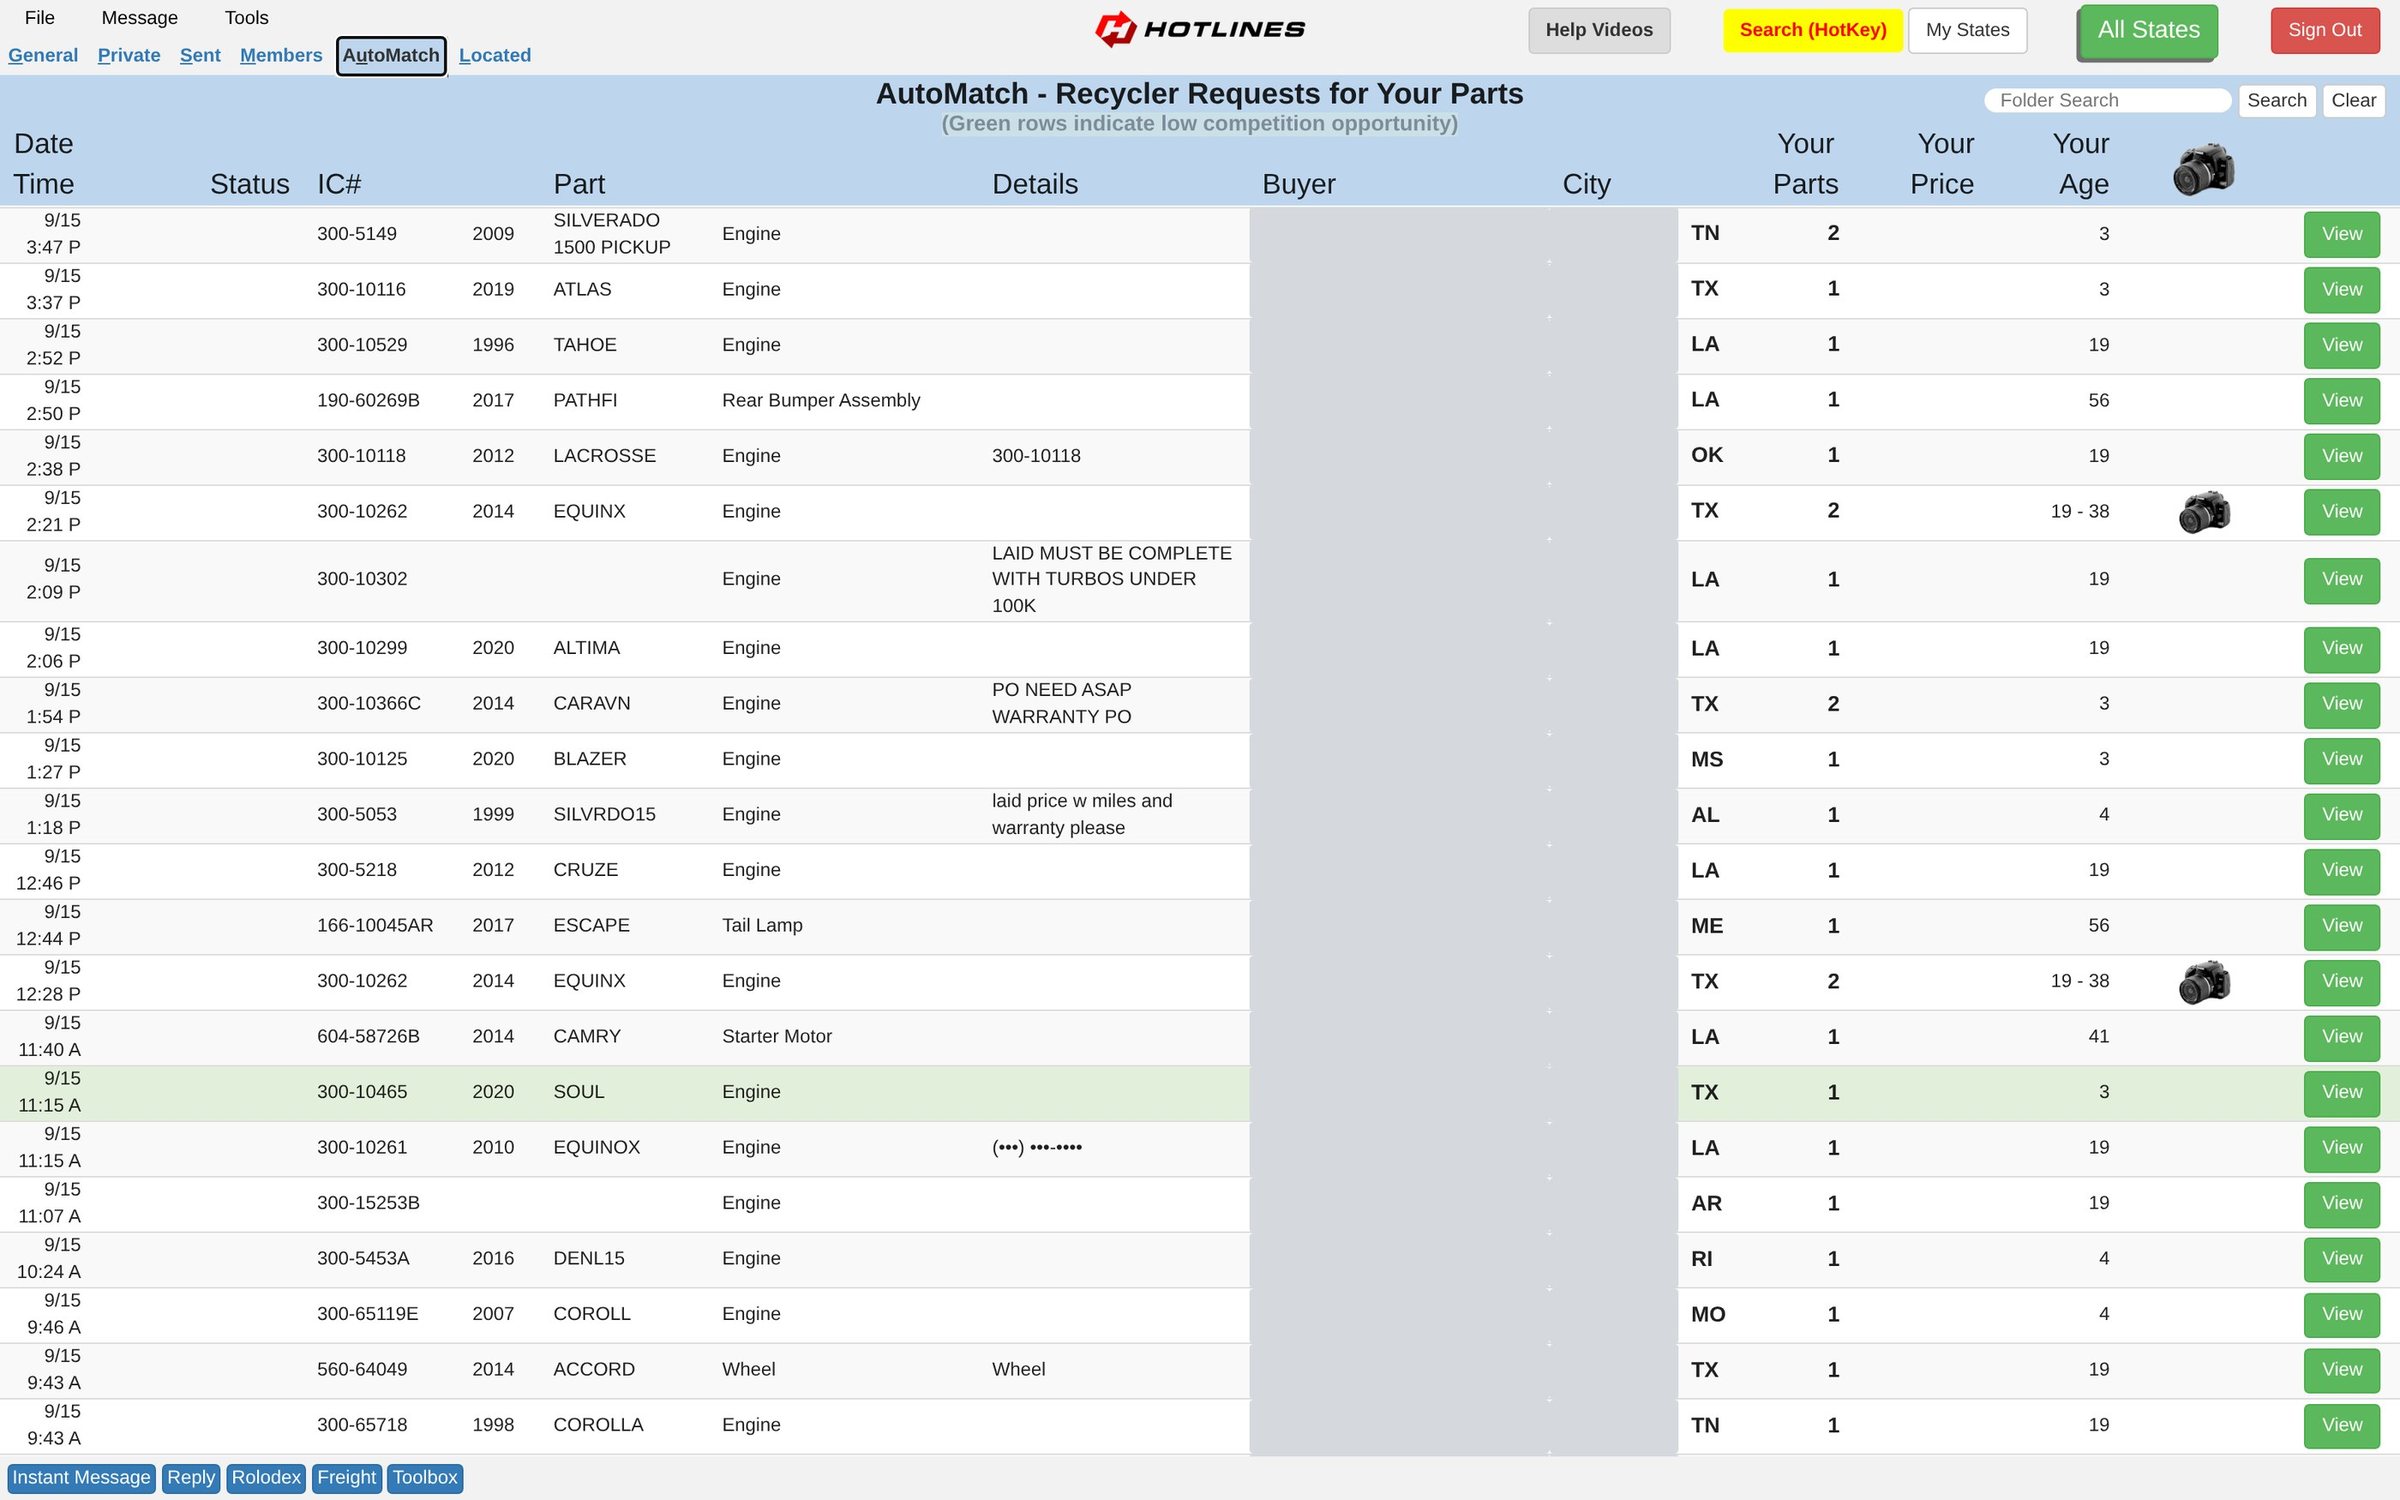View the 300-15253B engine request
The height and width of the screenshot is (1500, 2400).
pyautogui.click(x=2342, y=1204)
